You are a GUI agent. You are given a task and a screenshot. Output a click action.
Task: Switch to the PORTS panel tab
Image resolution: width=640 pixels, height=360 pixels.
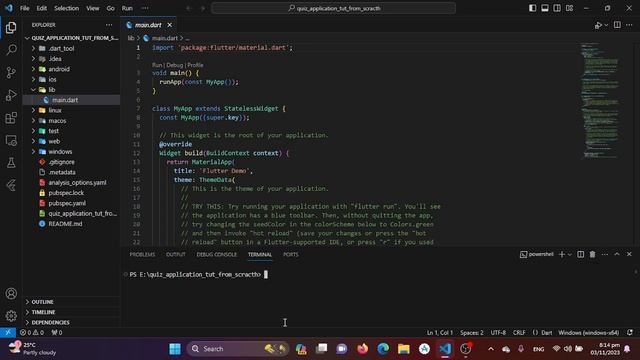click(x=291, y=254)
